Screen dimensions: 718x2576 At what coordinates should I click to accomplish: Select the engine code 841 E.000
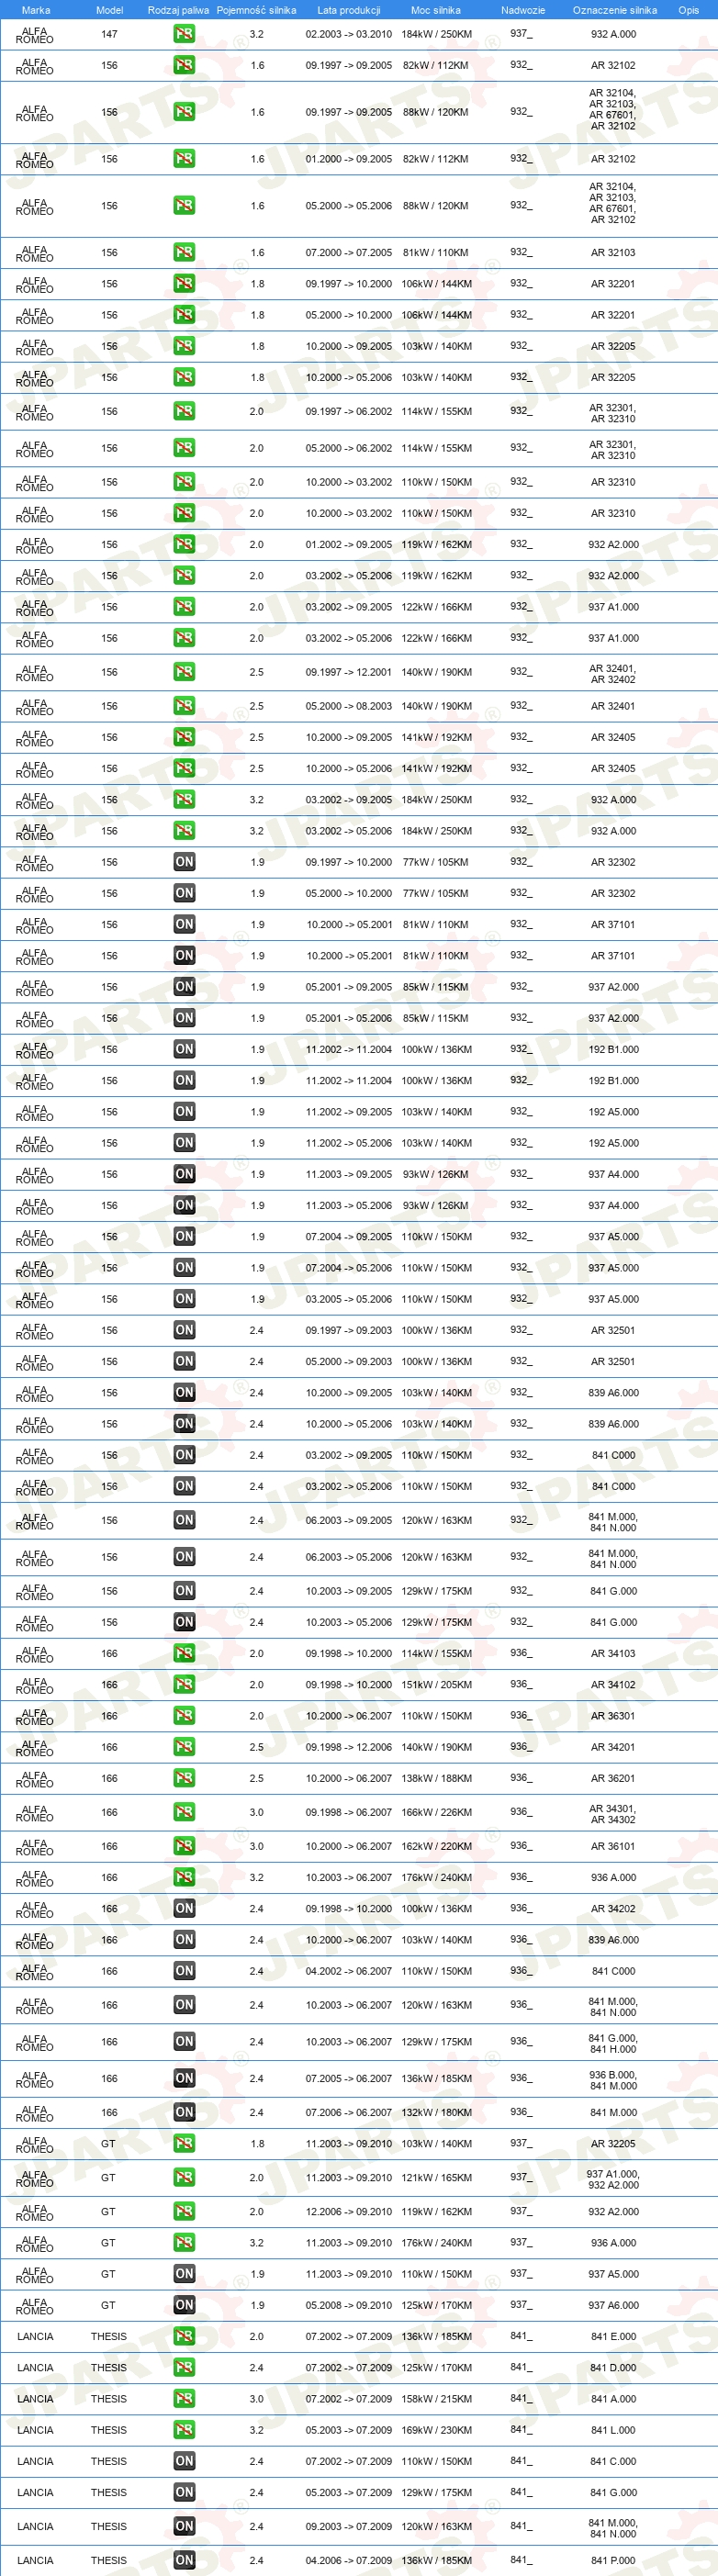click(613, 2337)
